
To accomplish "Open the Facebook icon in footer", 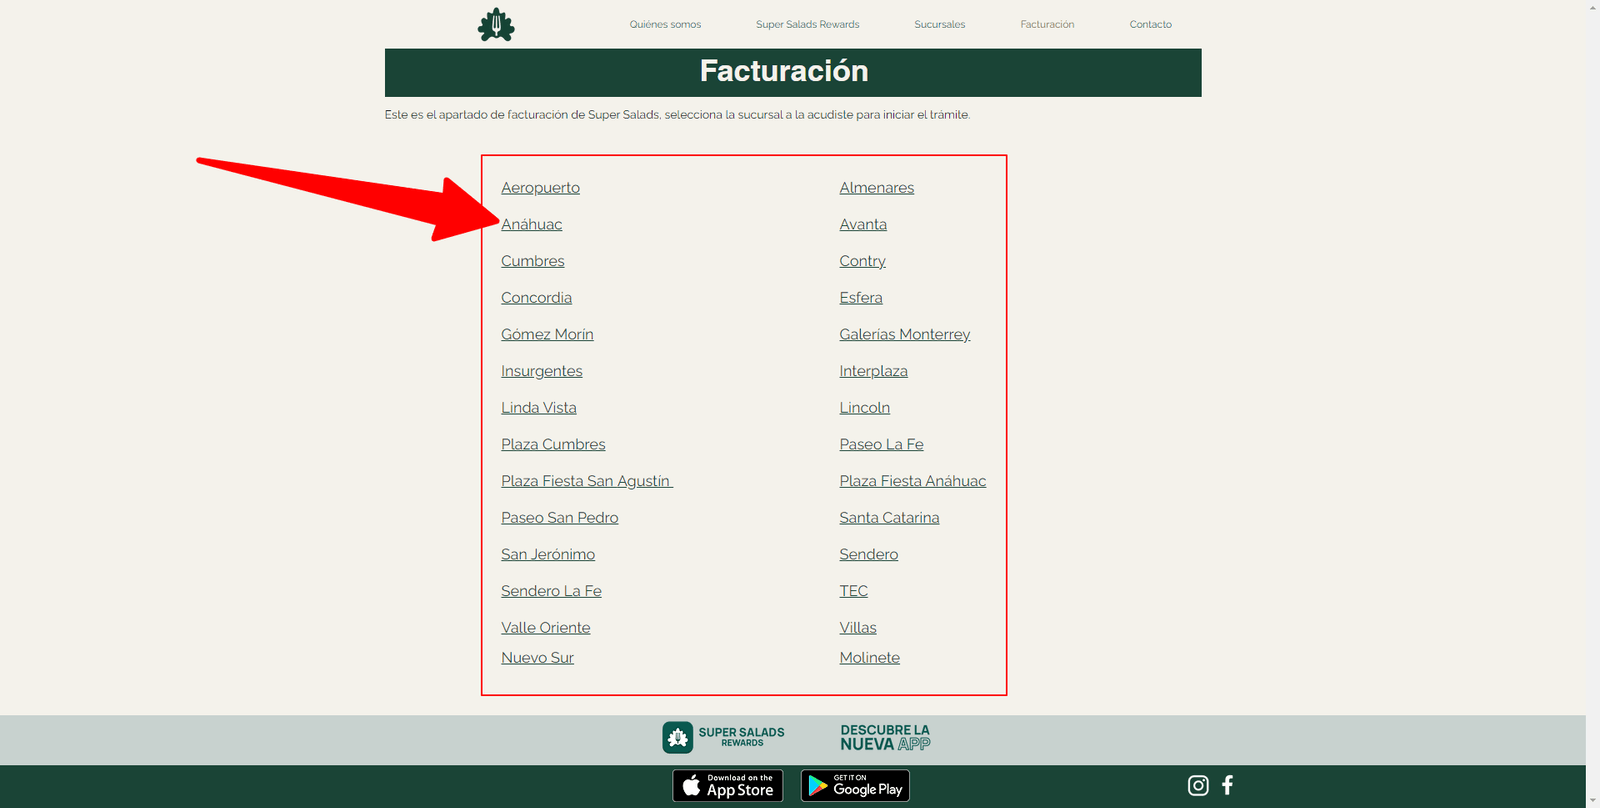I will [1228, 785].
